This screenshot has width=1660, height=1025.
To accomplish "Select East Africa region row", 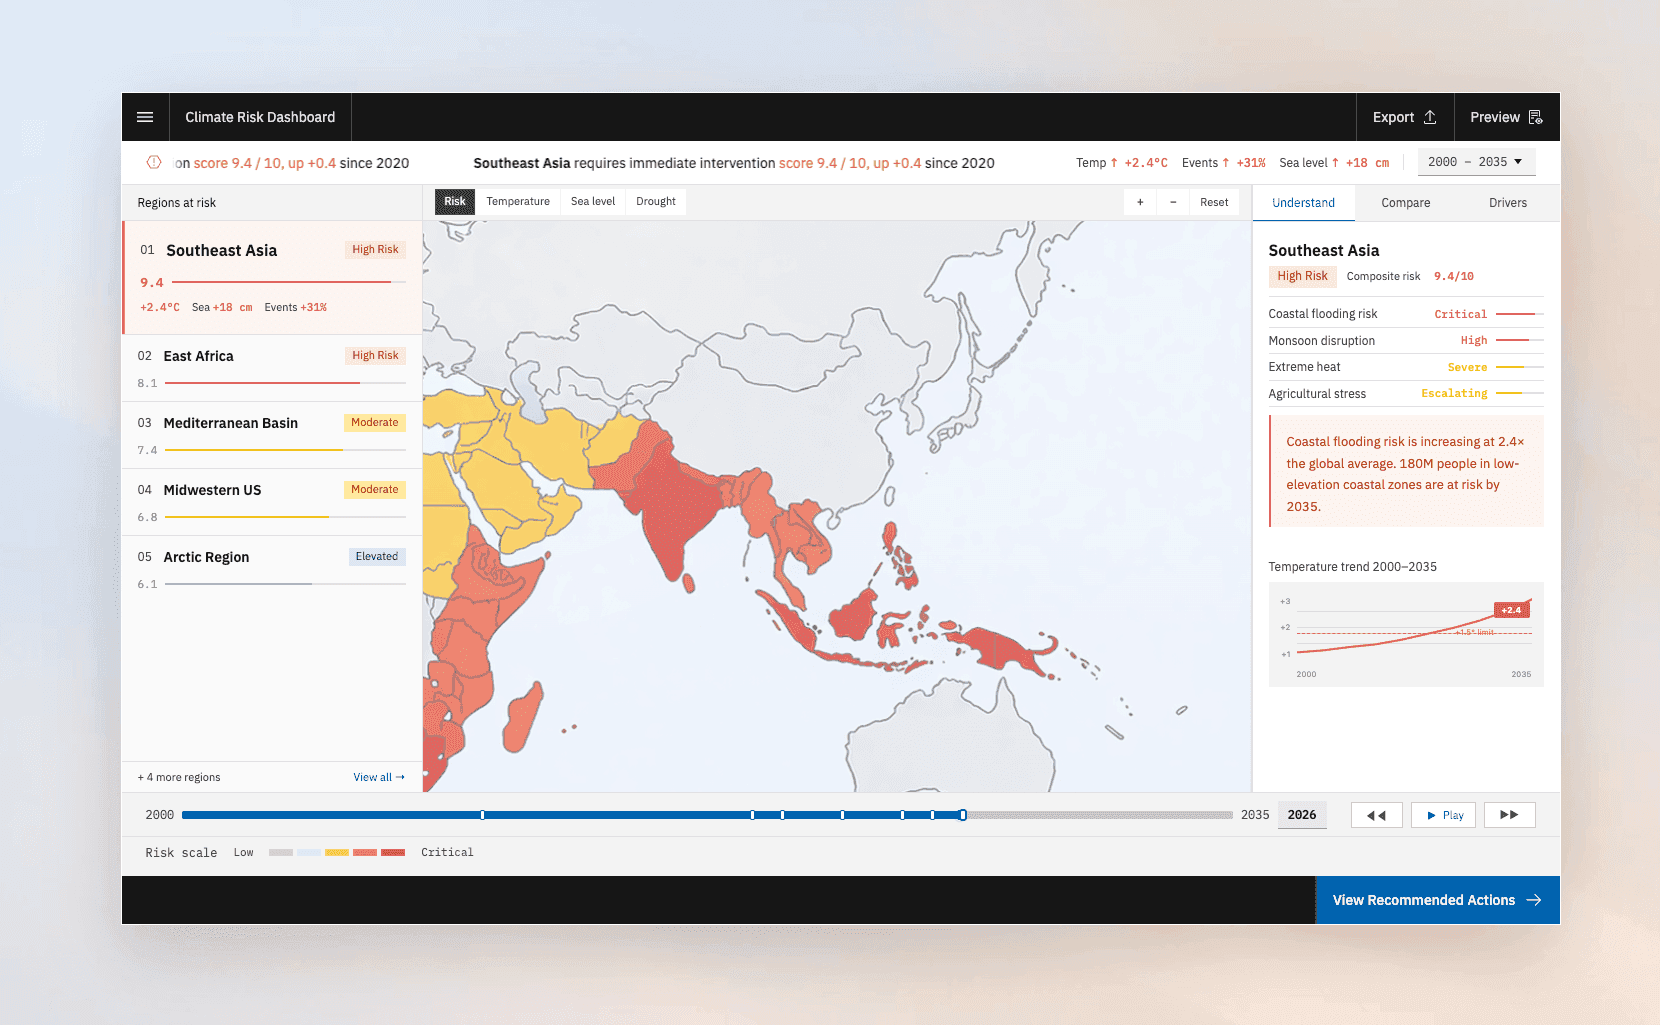I will 272,368.
